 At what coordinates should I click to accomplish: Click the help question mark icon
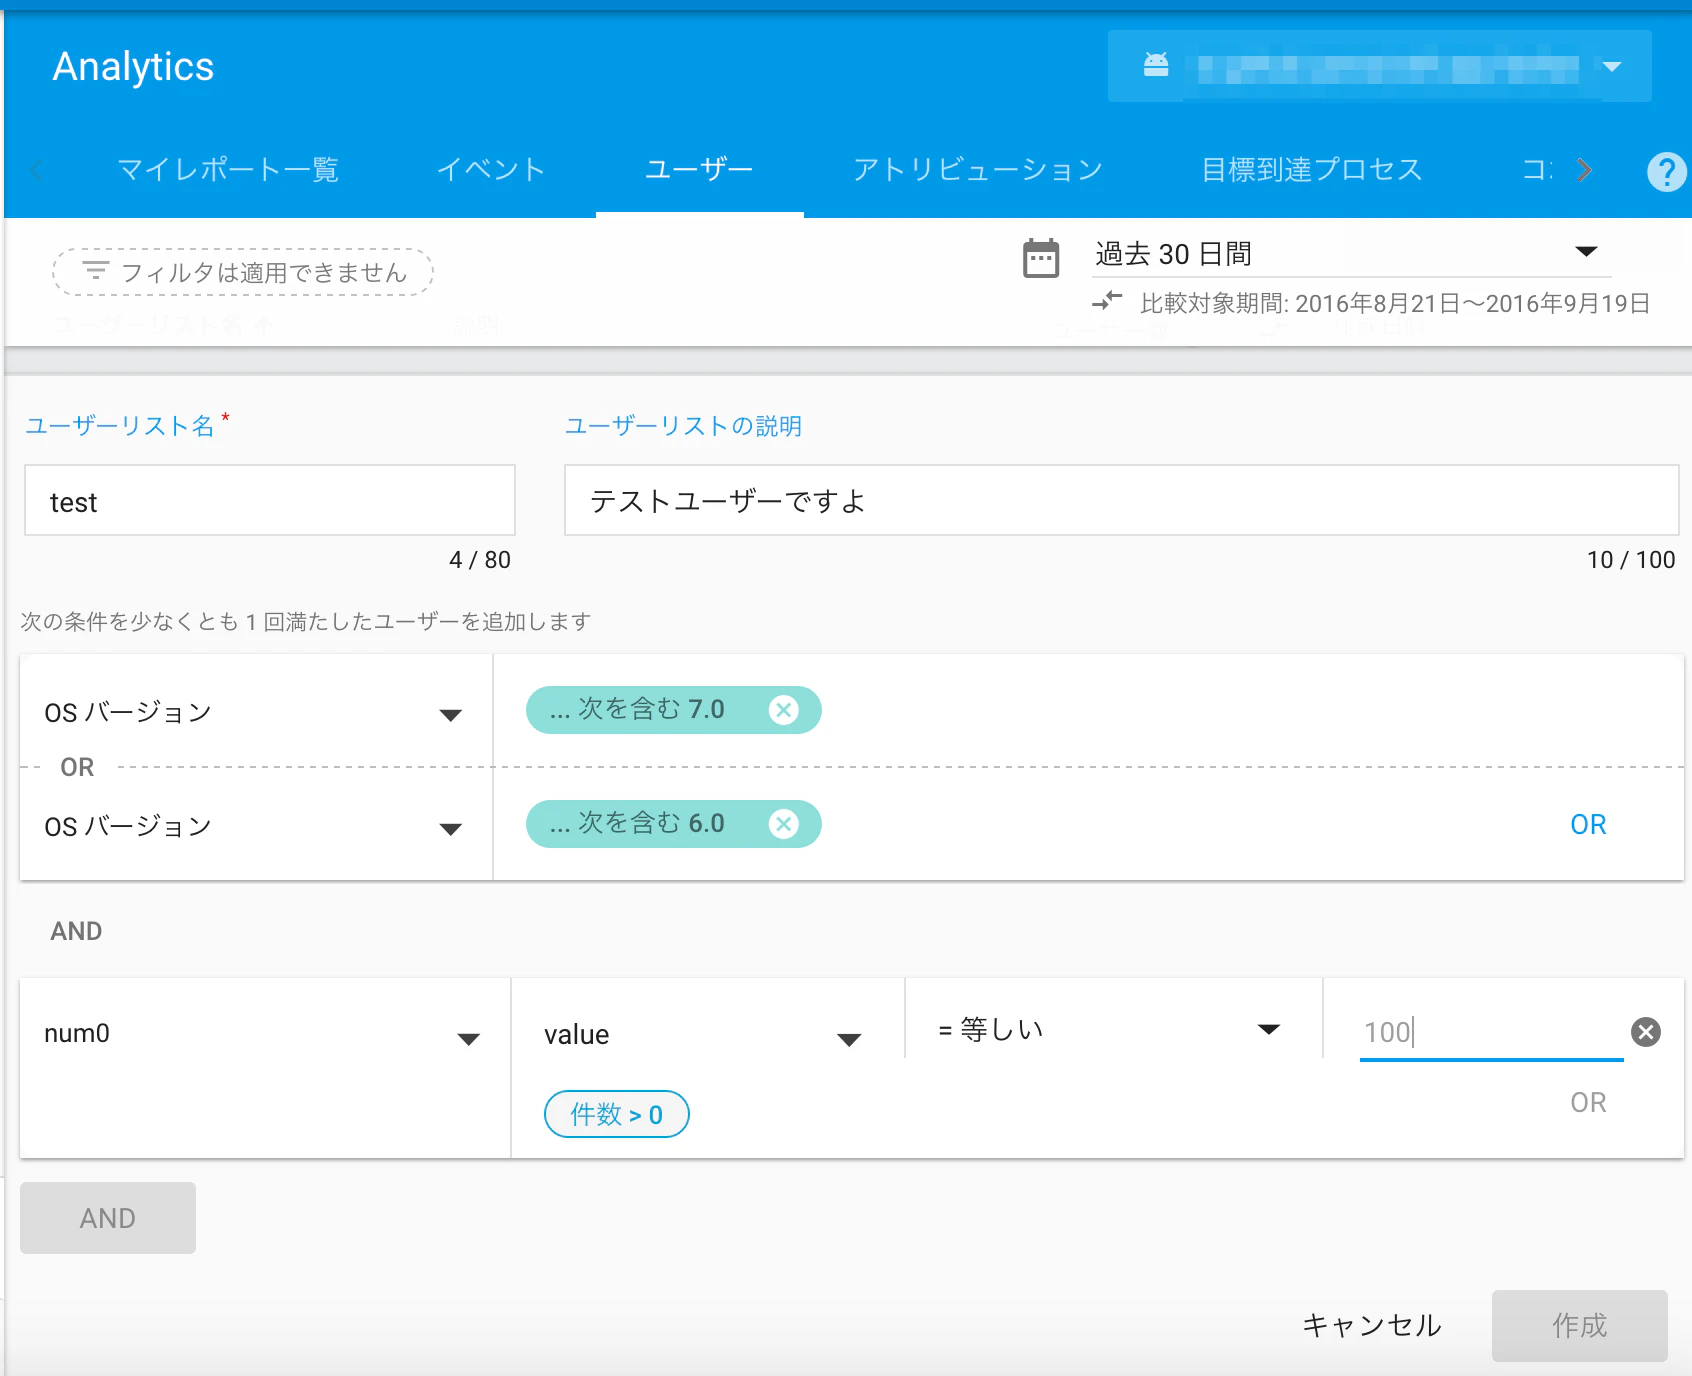[x=1666, y=172]
